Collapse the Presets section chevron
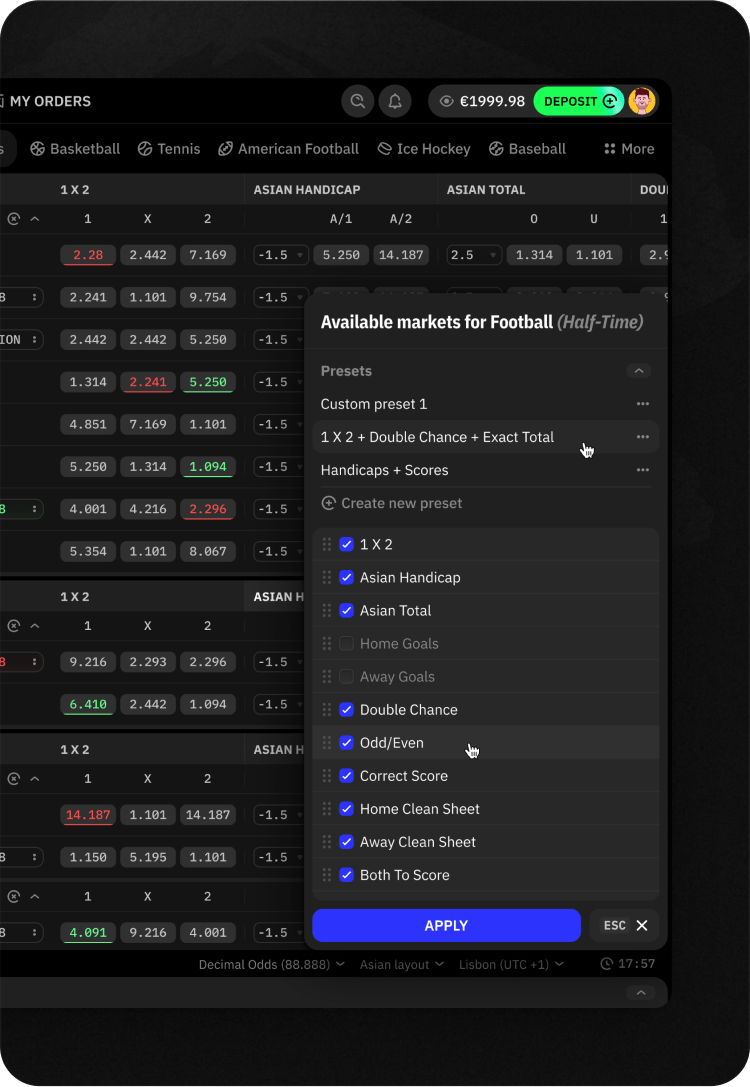 [639, 371]
